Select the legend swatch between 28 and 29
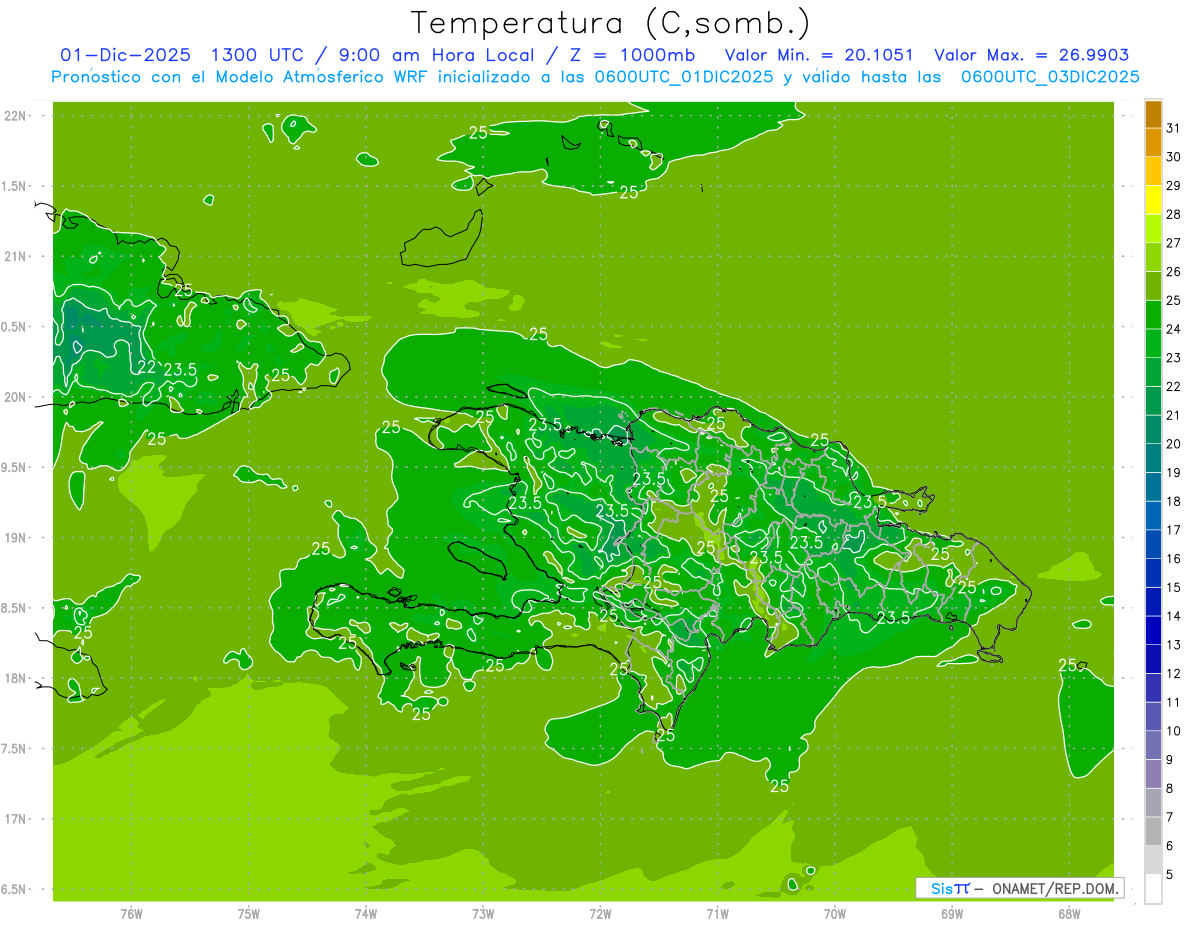 (1153, 200)
